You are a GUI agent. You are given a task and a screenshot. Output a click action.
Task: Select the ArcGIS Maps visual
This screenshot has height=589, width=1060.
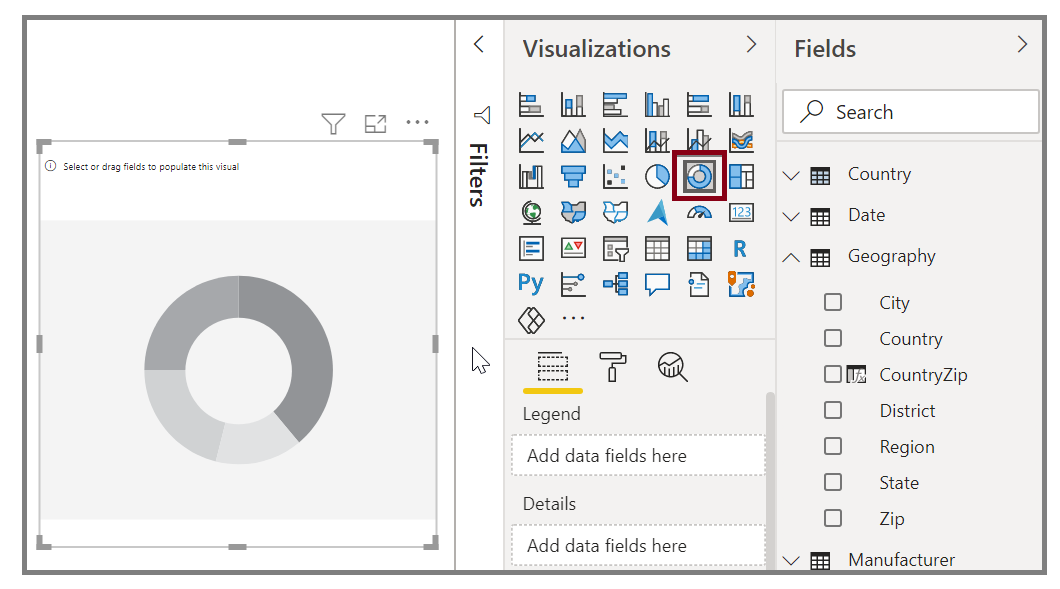click(657, 211)
